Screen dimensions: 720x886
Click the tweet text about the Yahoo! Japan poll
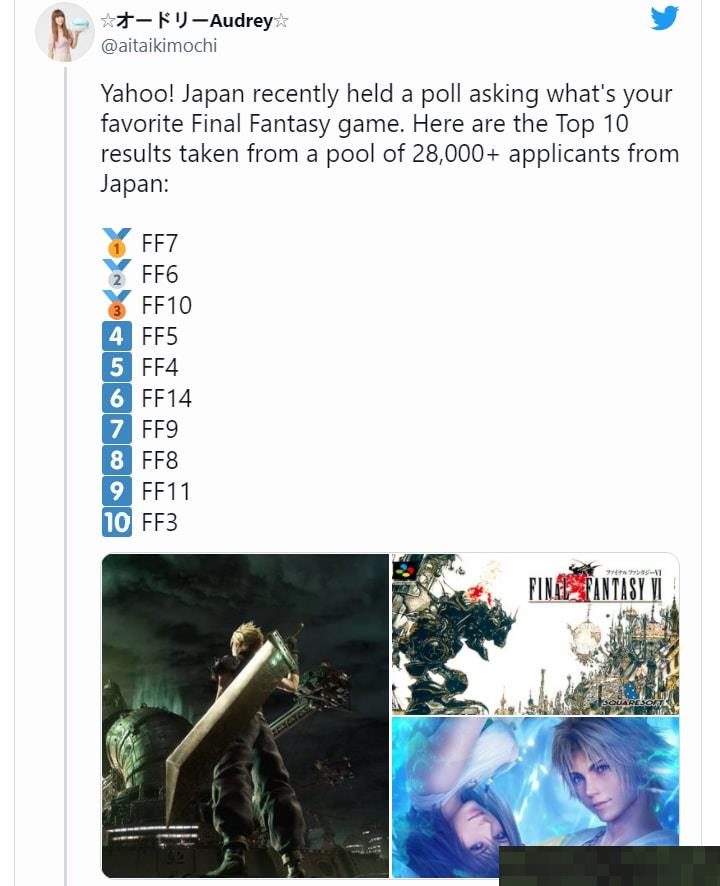(x=389, y=138)
